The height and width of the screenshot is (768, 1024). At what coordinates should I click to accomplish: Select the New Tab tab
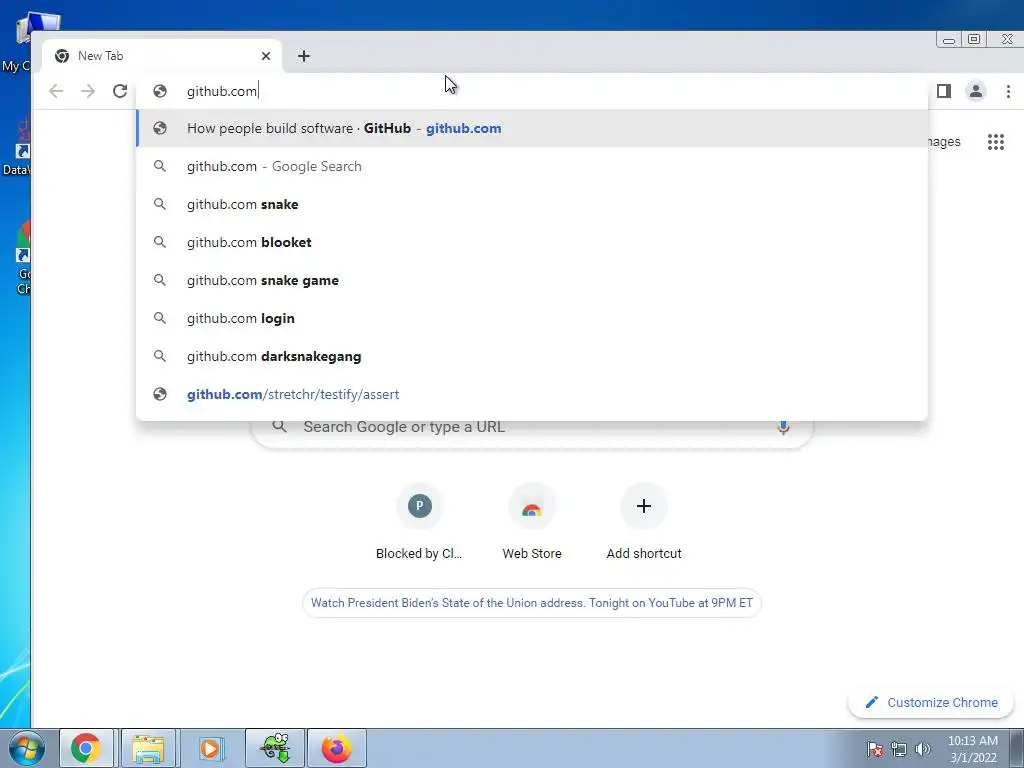[x=162, y=56]
